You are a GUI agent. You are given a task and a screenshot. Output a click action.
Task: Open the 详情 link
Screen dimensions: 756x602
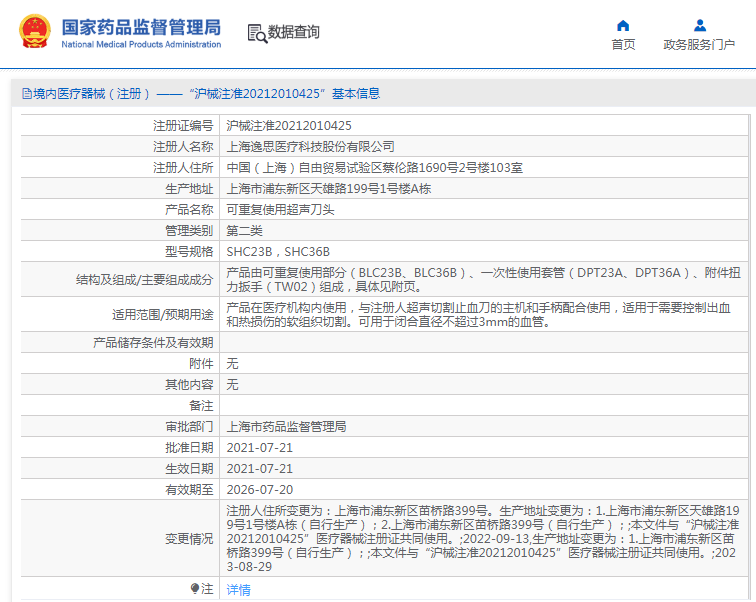pos(239,589)
